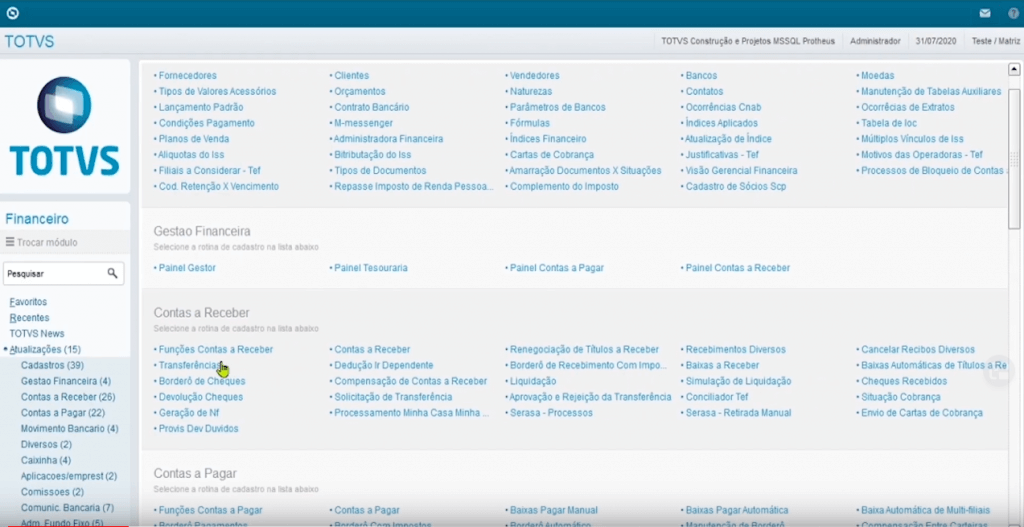Viewport: 1024px width, 527px height.
Task: Click the mail envelope icon in header
Action: point(985,14)
